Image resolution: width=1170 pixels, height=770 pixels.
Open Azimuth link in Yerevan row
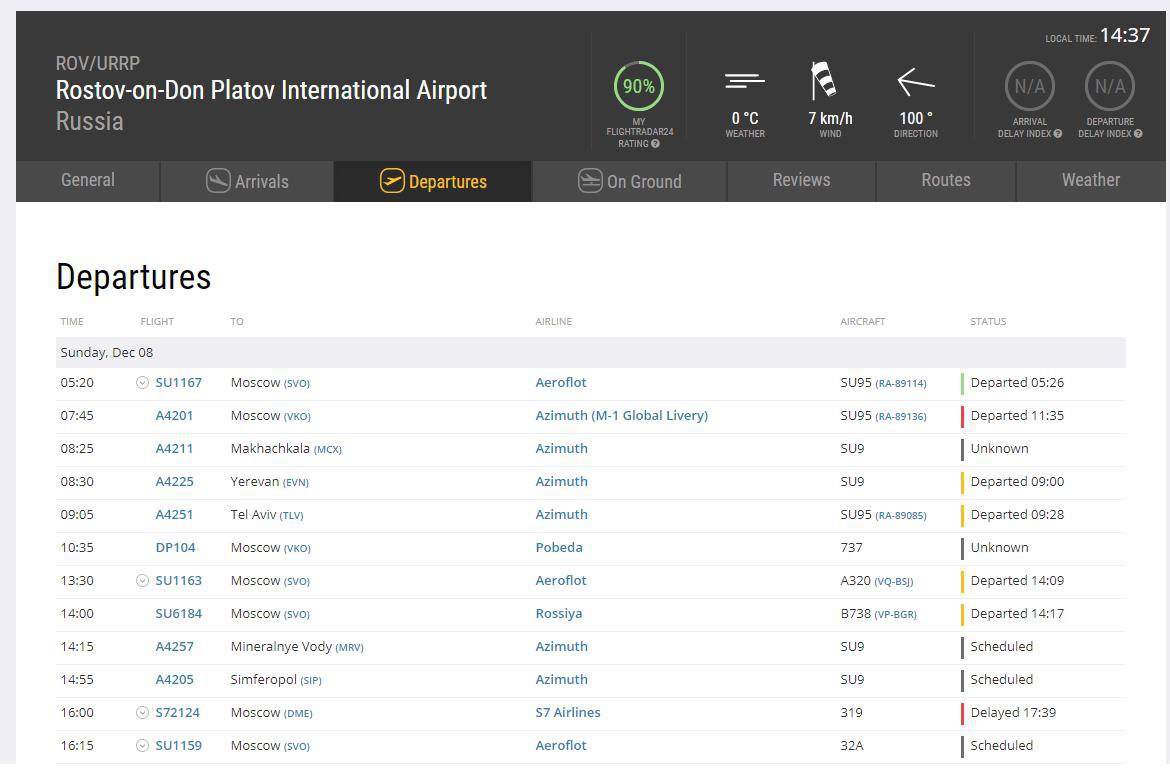561,481
